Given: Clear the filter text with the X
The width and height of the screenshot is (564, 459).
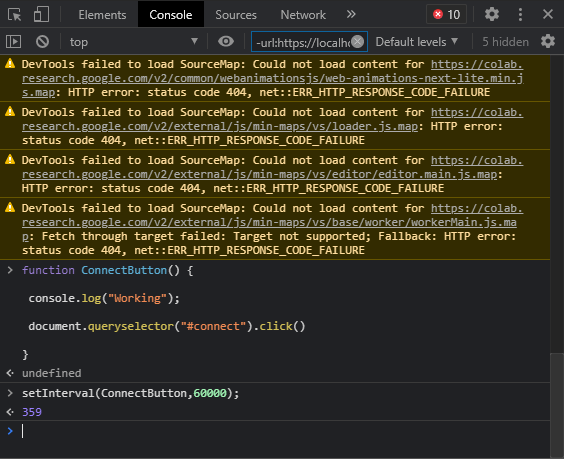Looking at the screenshot, I should point(358,42).
